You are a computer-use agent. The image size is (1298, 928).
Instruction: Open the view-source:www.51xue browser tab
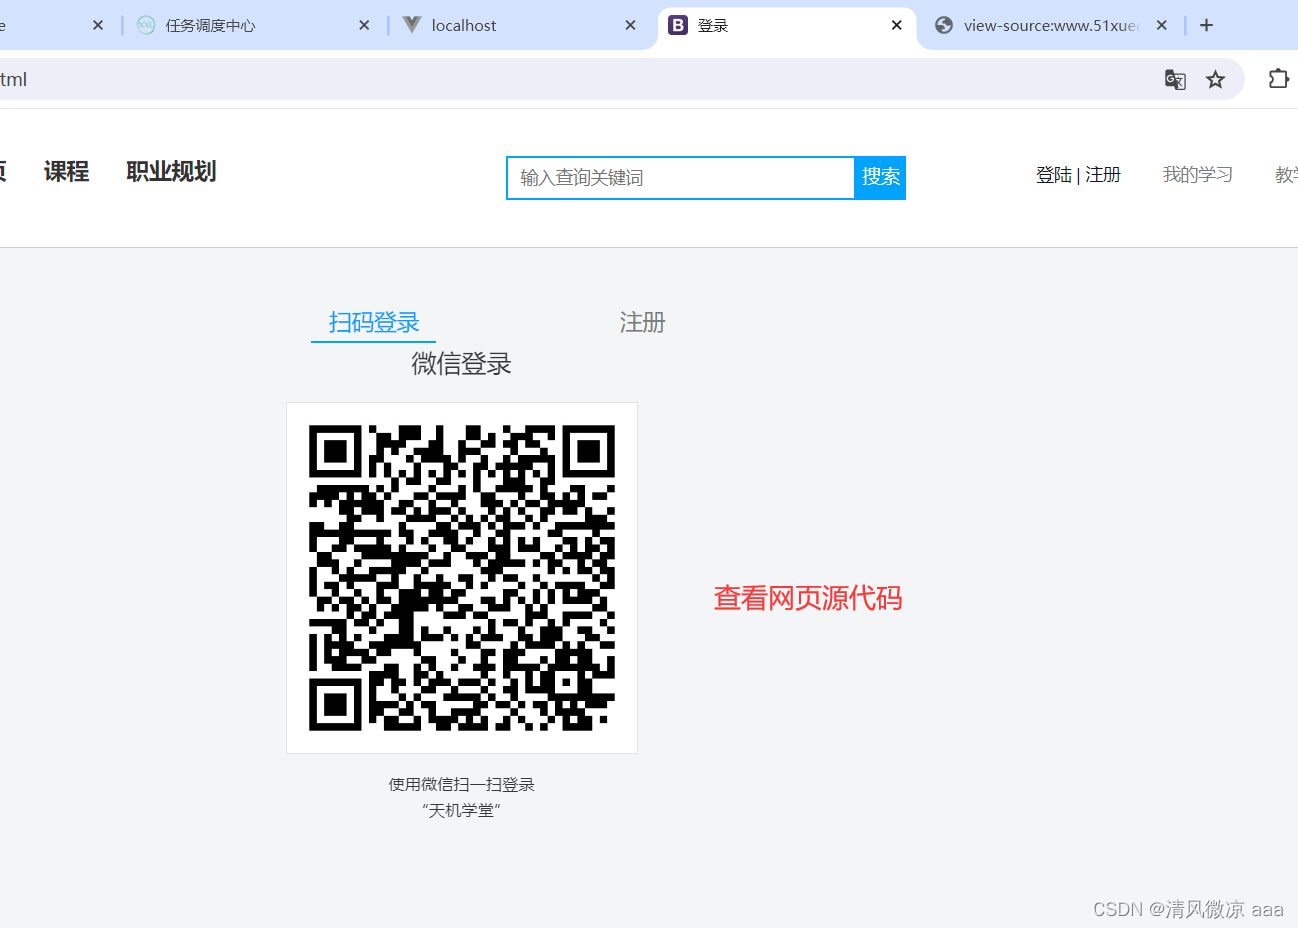click(1051, 25)
